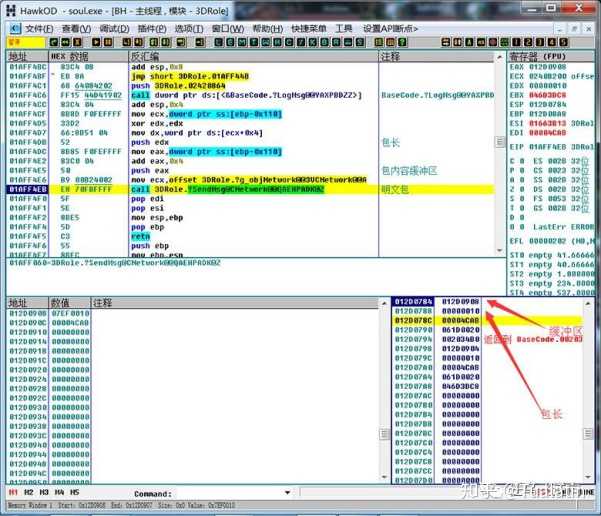Click the help question-mark toolbar icon

402,42
